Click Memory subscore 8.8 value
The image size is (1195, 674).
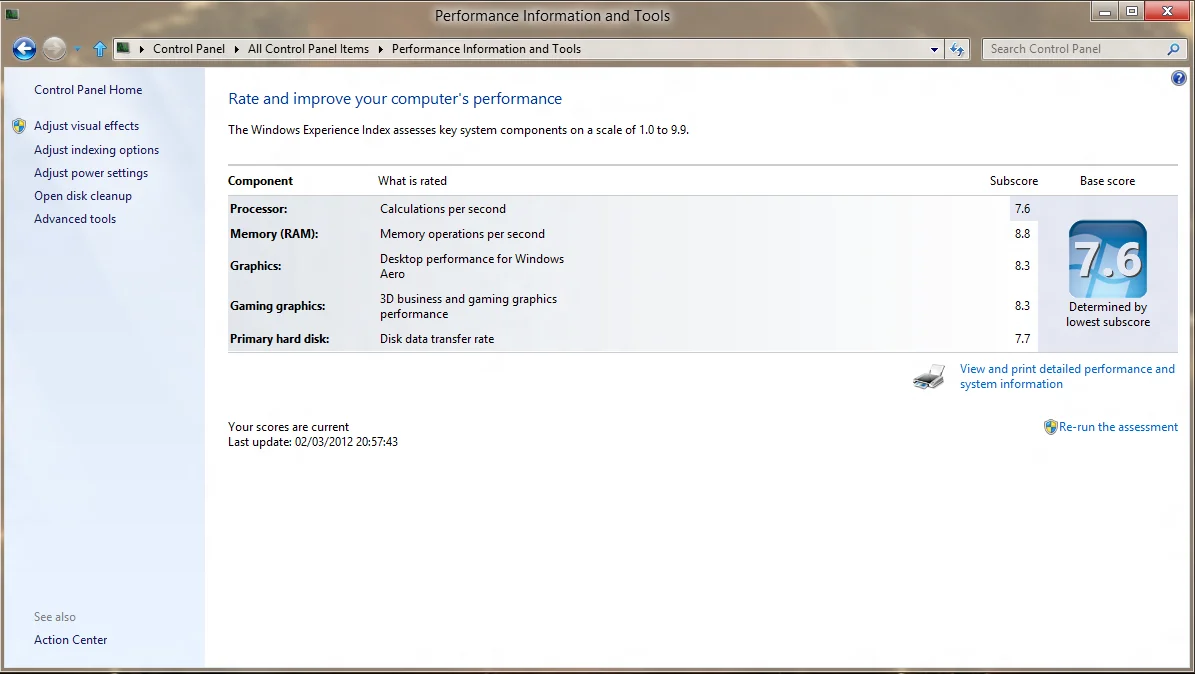click(x=1022, y=234)
